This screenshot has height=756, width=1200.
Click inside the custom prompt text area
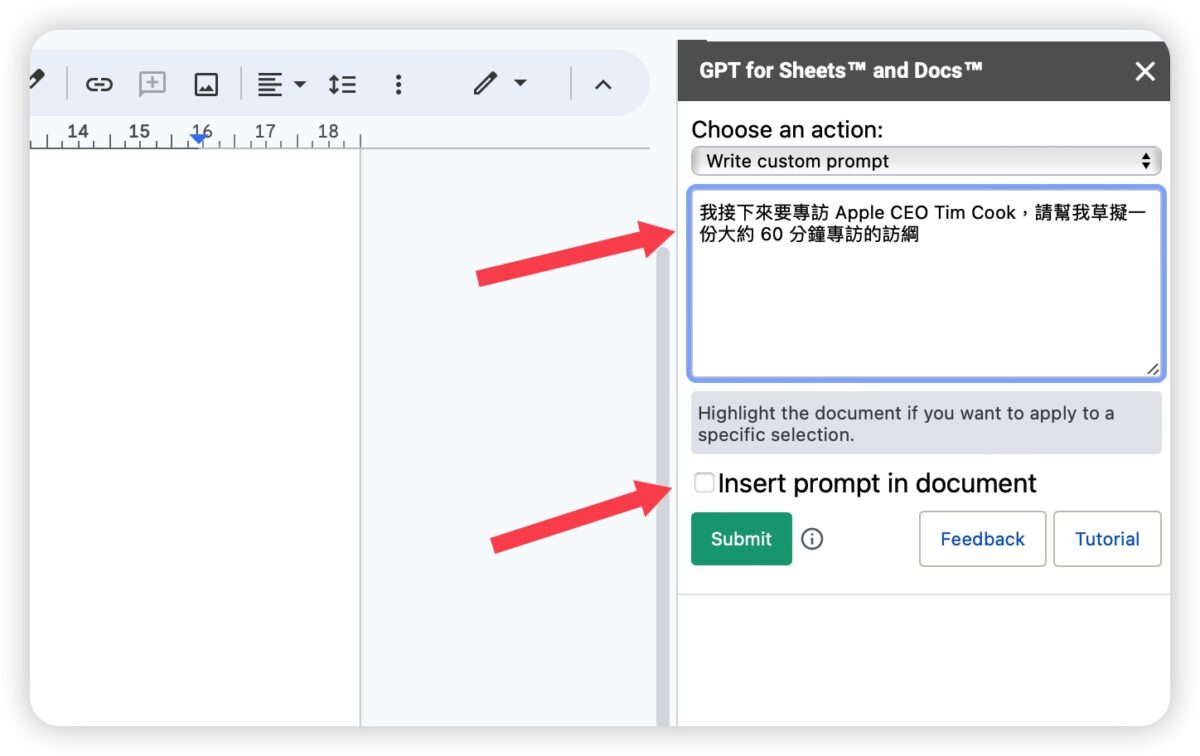pyautogui.click(x=925, y=283)
